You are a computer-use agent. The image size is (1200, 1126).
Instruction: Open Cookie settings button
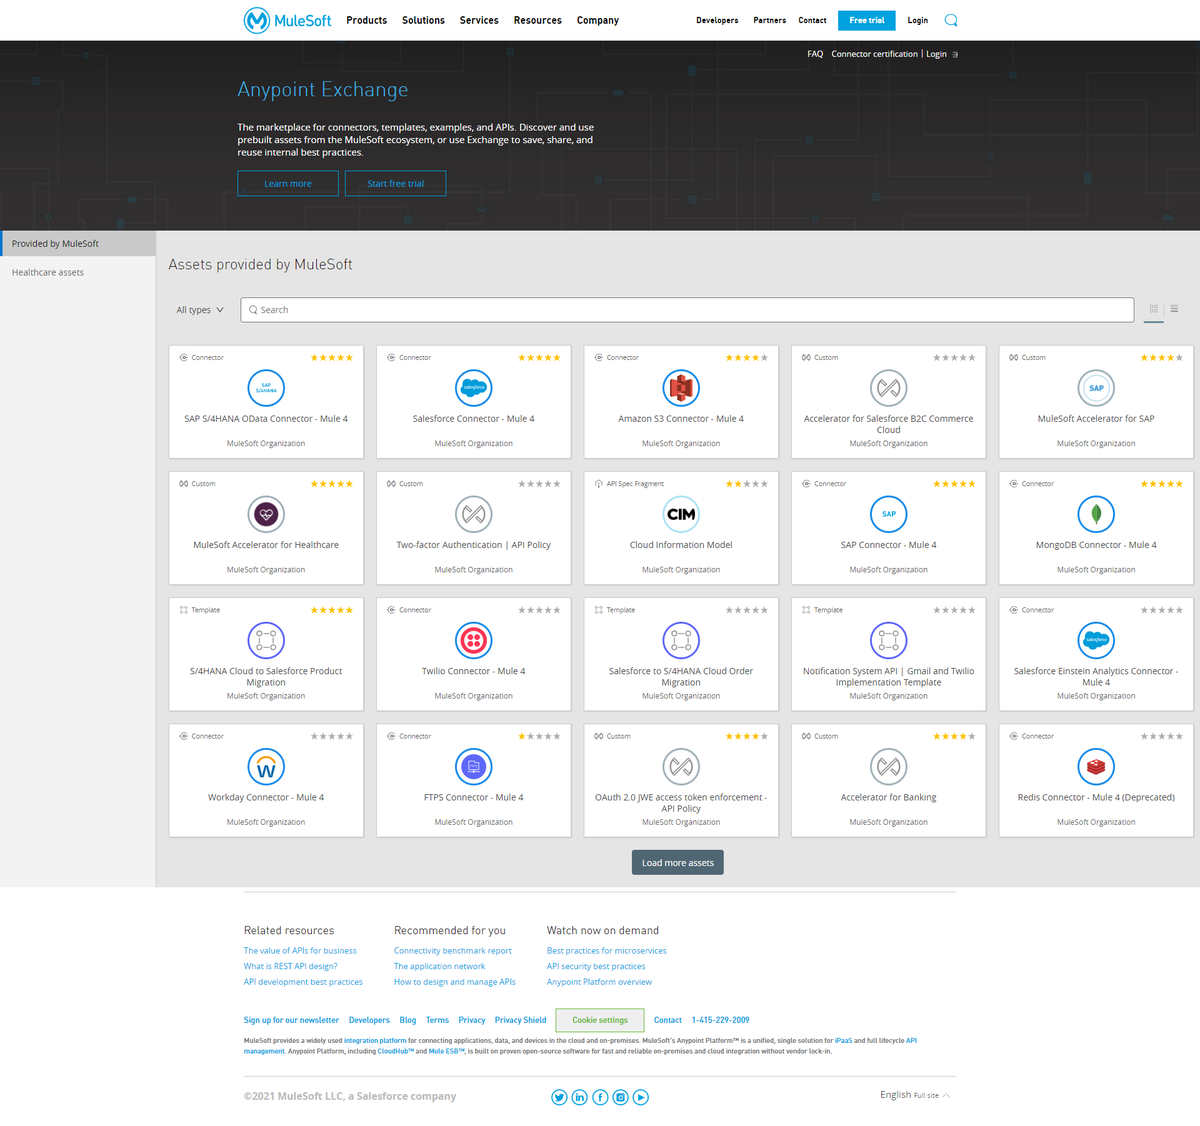[x=600, y=1020]
